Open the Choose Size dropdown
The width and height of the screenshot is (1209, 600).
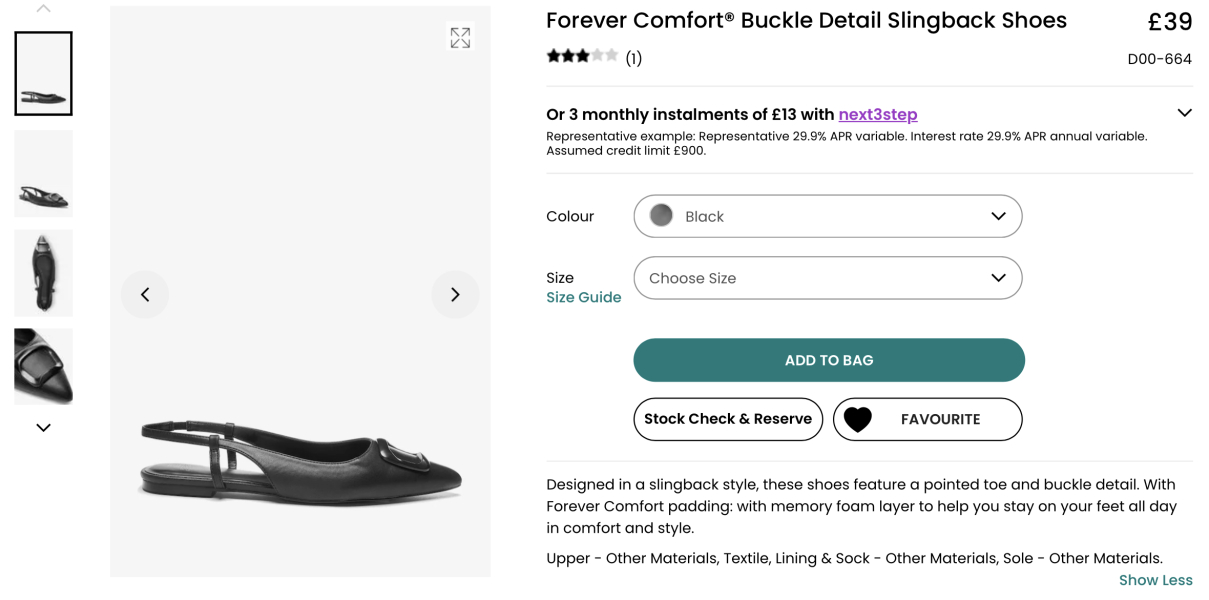(827, 278)
